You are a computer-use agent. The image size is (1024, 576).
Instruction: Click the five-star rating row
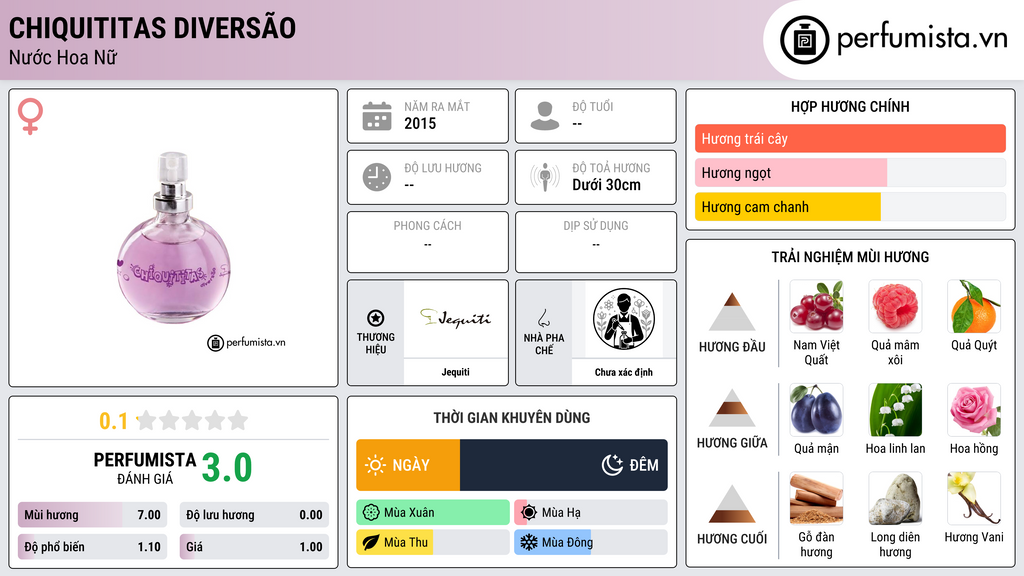pos(192,420)
